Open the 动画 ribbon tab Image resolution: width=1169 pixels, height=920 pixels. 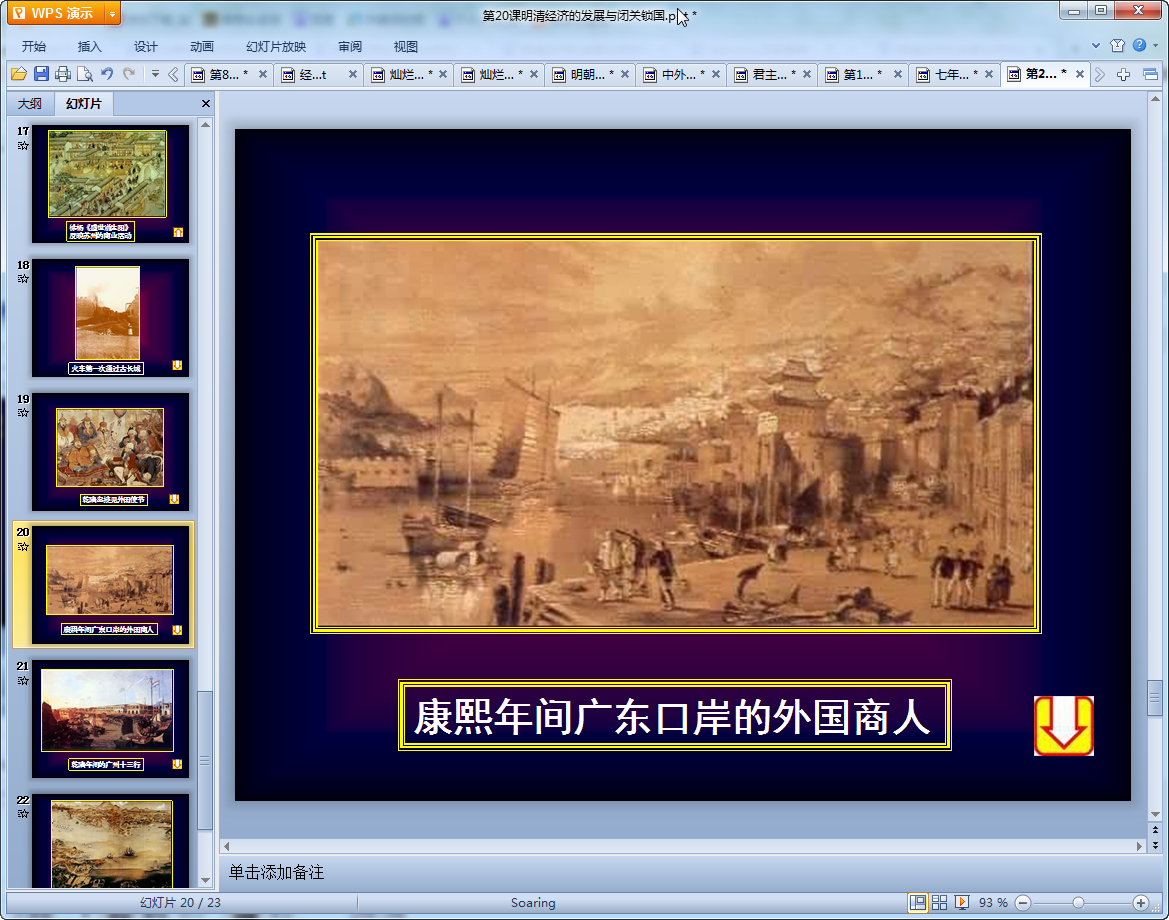(201, 46)
